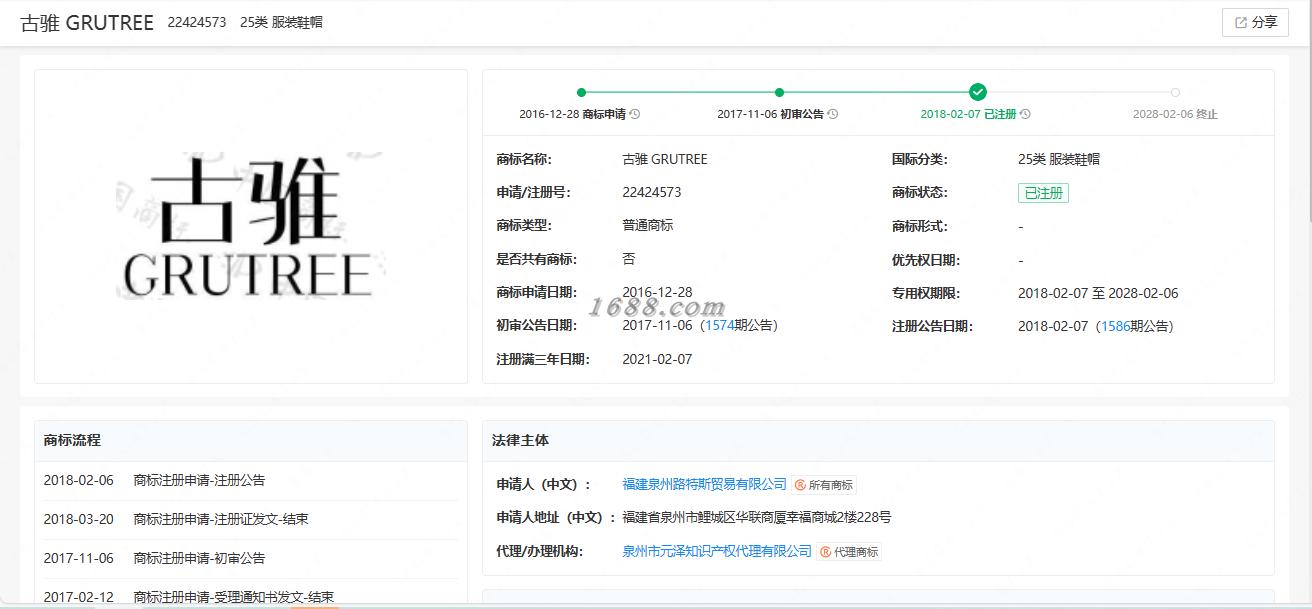Select 2018-03-20 注册证发文-结束 flow row
This screenshot has height=609, width=1312.
coord(251,520)
